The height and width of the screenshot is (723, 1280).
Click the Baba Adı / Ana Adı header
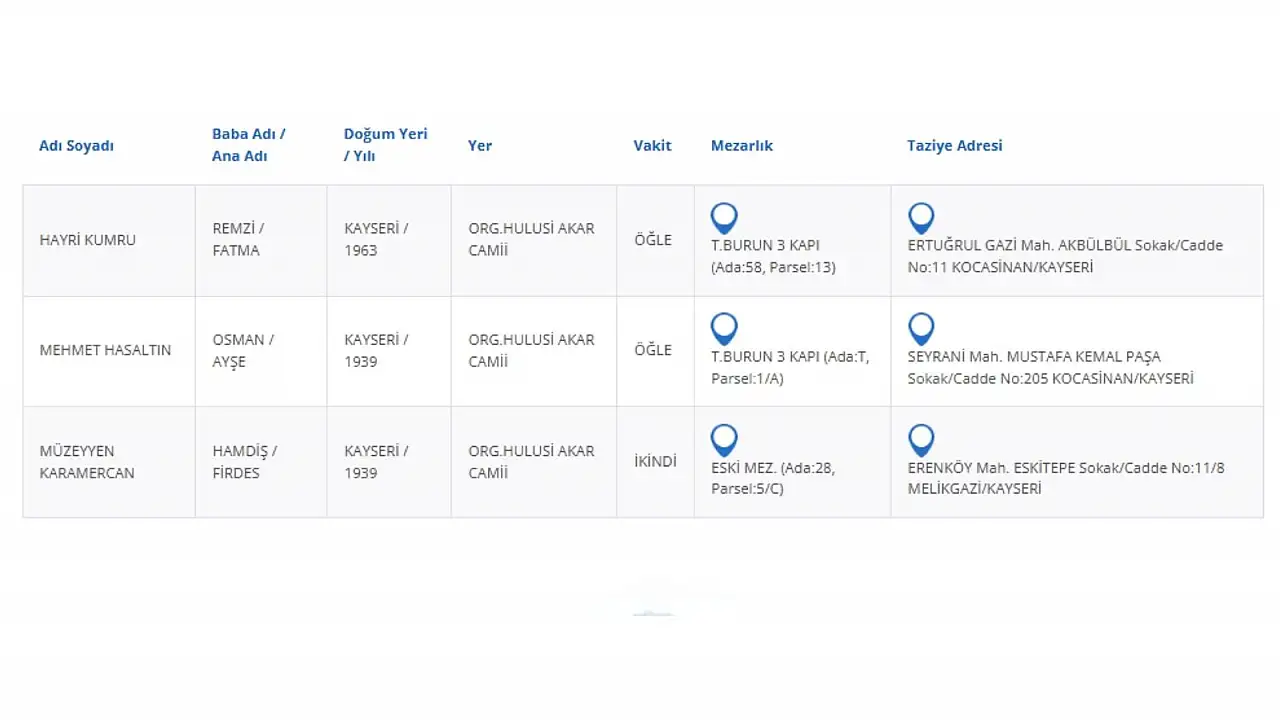[249, 144]
